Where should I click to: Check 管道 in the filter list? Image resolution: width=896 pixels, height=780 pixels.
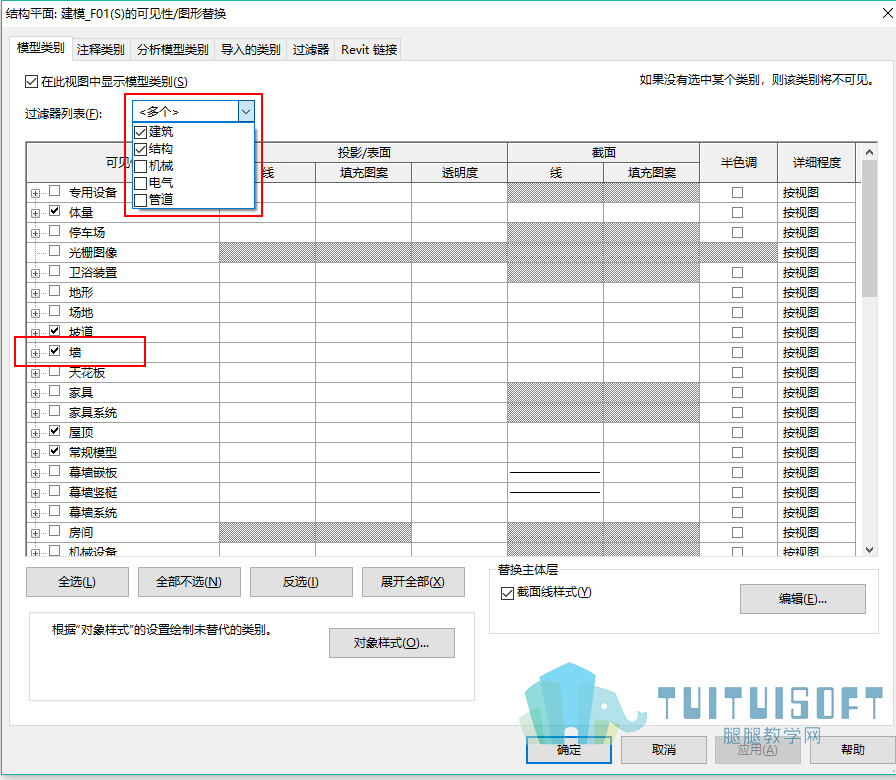coord(141,200)
